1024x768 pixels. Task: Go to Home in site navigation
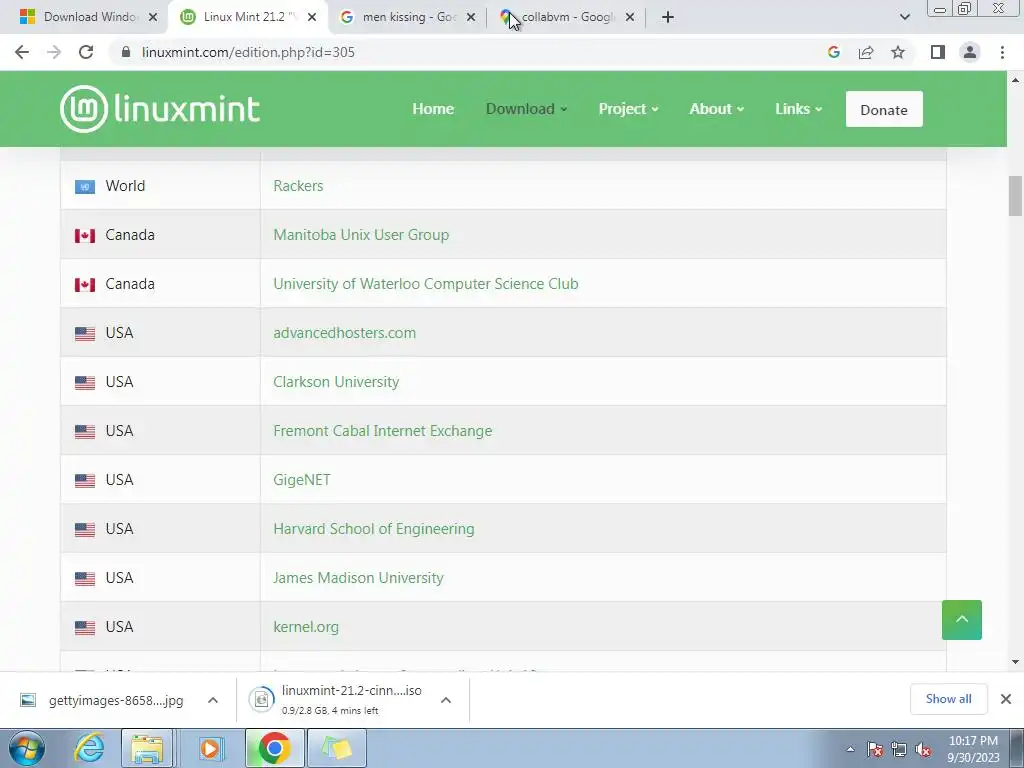(433, 109)
